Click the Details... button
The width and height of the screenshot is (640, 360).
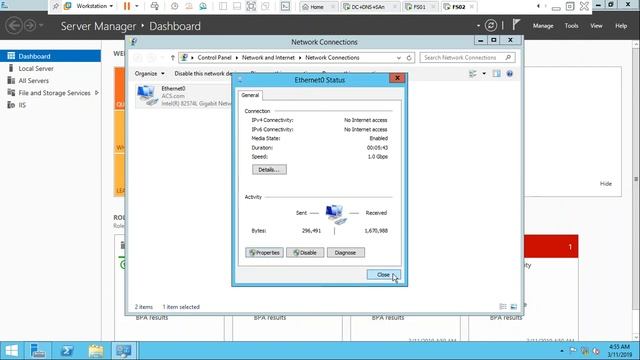269,169
